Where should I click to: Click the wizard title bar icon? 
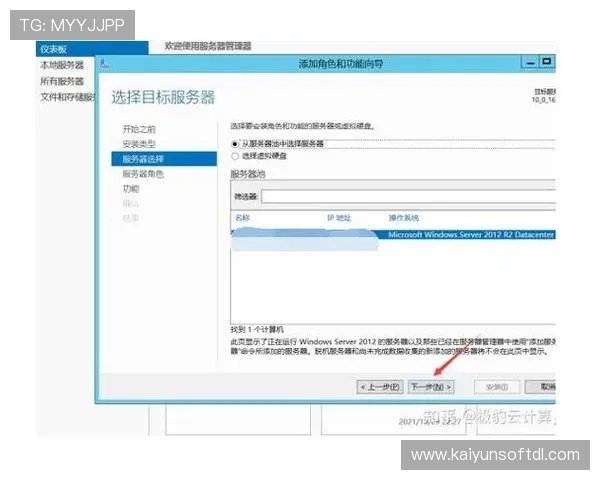tap(104, 64)
